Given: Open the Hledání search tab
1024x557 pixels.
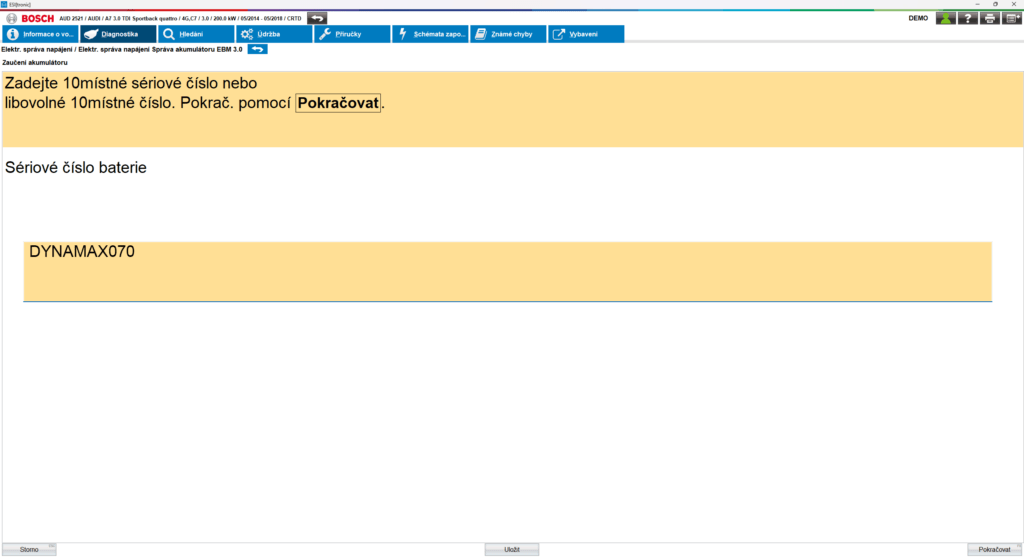Looking at the screenshot, I should [196, 34].
